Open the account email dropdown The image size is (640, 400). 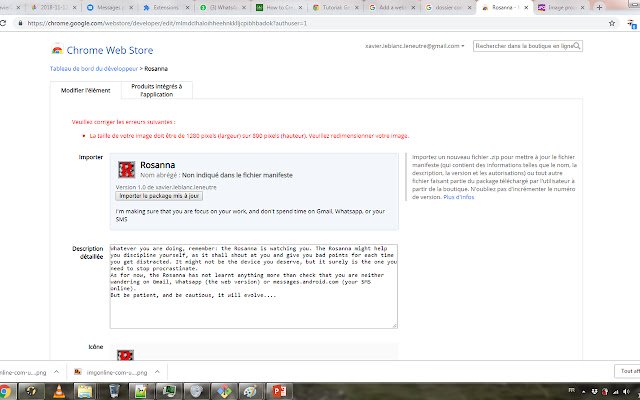coord(415,46)
